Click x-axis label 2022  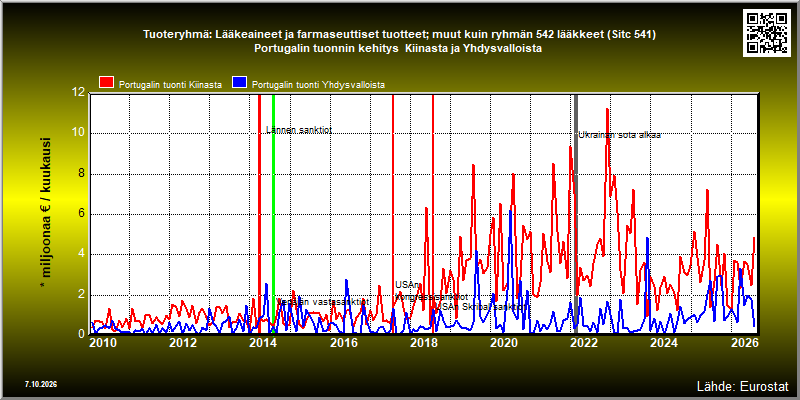(584, 342)
